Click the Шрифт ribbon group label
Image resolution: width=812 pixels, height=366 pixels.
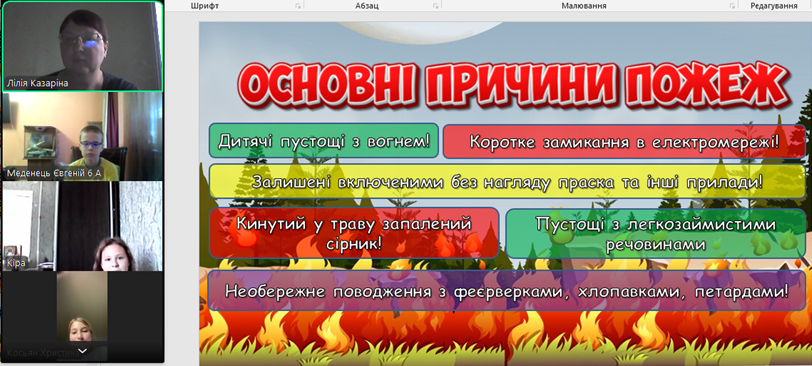coord(205,6)
